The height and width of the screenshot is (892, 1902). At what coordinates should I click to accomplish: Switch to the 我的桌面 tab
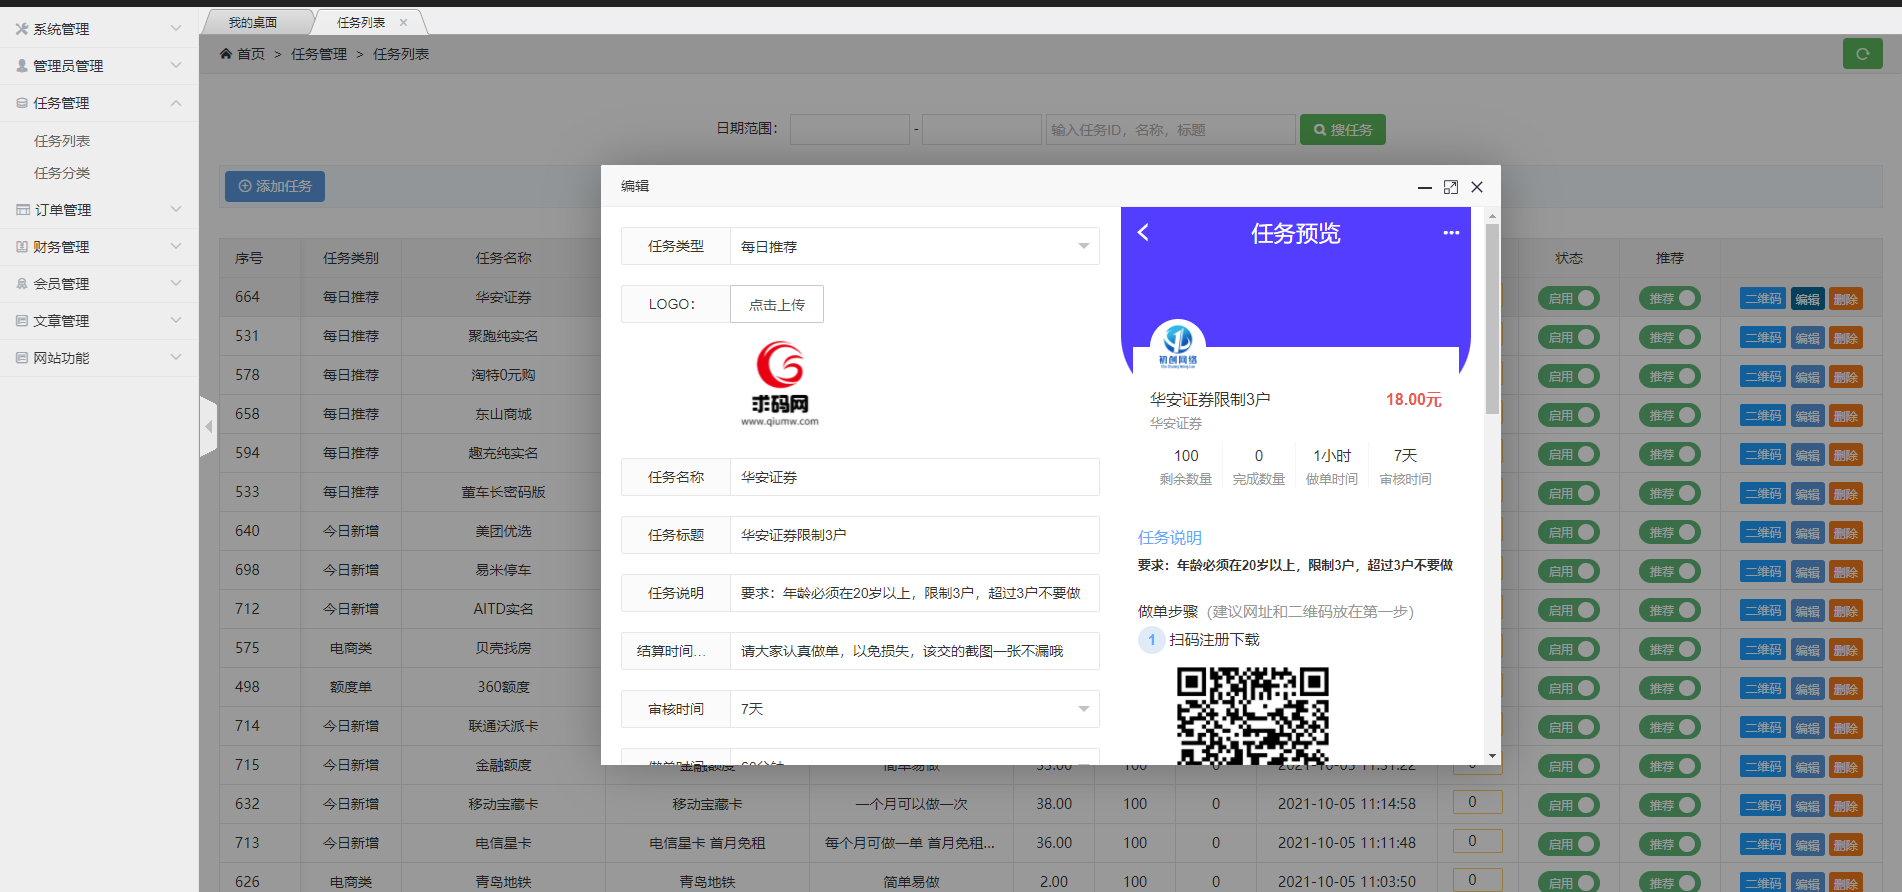point(253,22)
